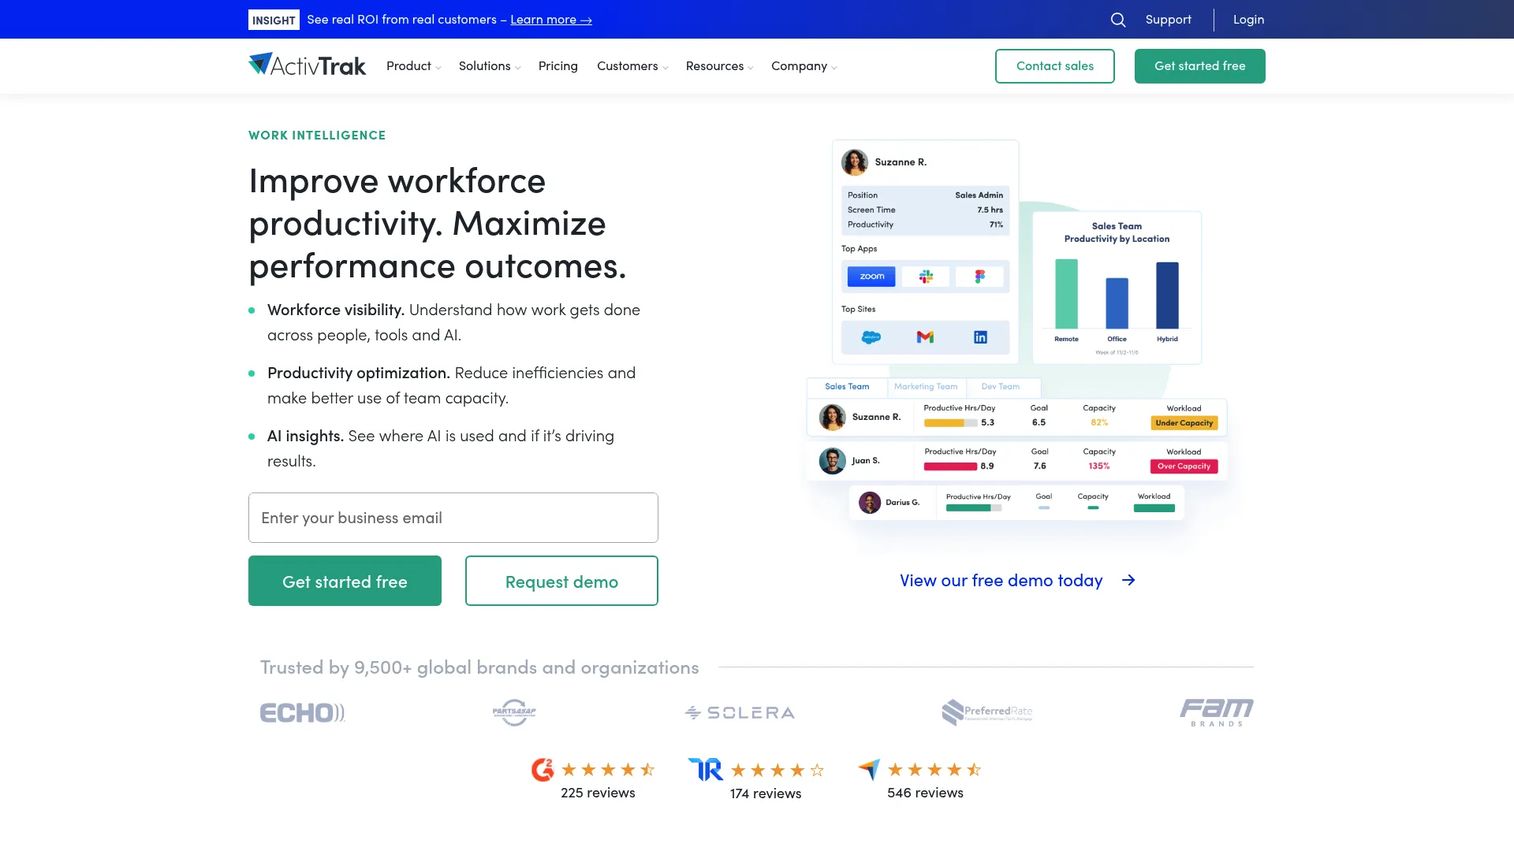Click the Hybrid productivity bar
Screen dimensions: 1514x851
coord(1167,295)
